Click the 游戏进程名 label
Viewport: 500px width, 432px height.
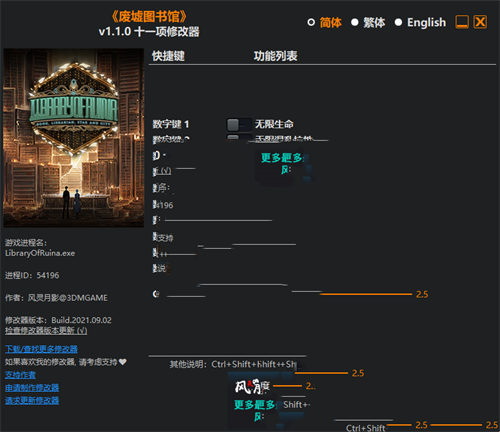pyautogui.click(x=26, y=243)
